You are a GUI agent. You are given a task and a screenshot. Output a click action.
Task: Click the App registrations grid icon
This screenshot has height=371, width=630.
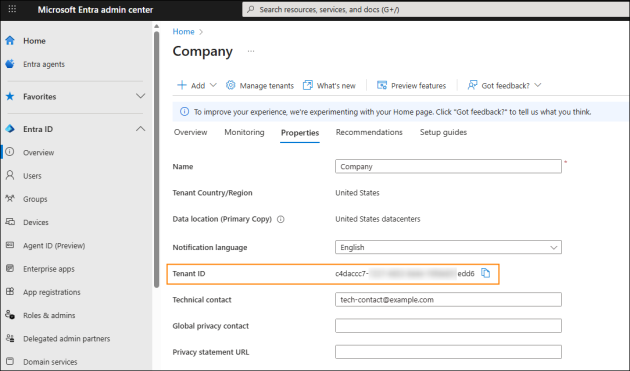[x=10, y=292]
